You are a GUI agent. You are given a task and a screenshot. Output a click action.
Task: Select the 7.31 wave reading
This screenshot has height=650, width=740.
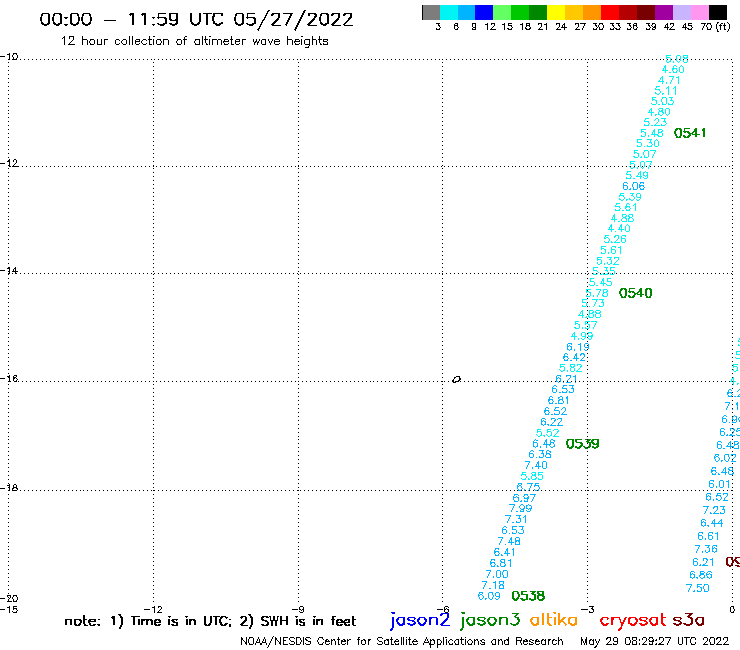pos(516,519)
